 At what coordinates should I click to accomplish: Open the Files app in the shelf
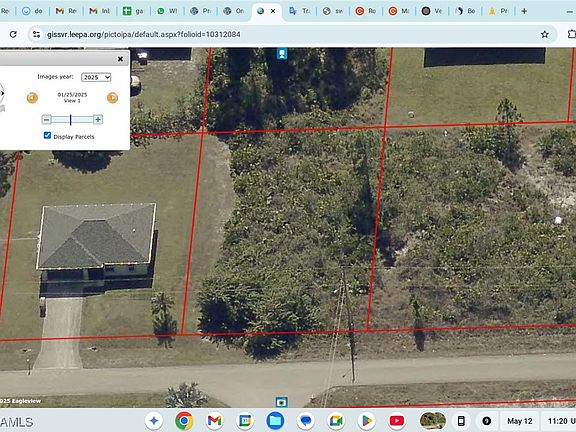(x=275, y=421)
